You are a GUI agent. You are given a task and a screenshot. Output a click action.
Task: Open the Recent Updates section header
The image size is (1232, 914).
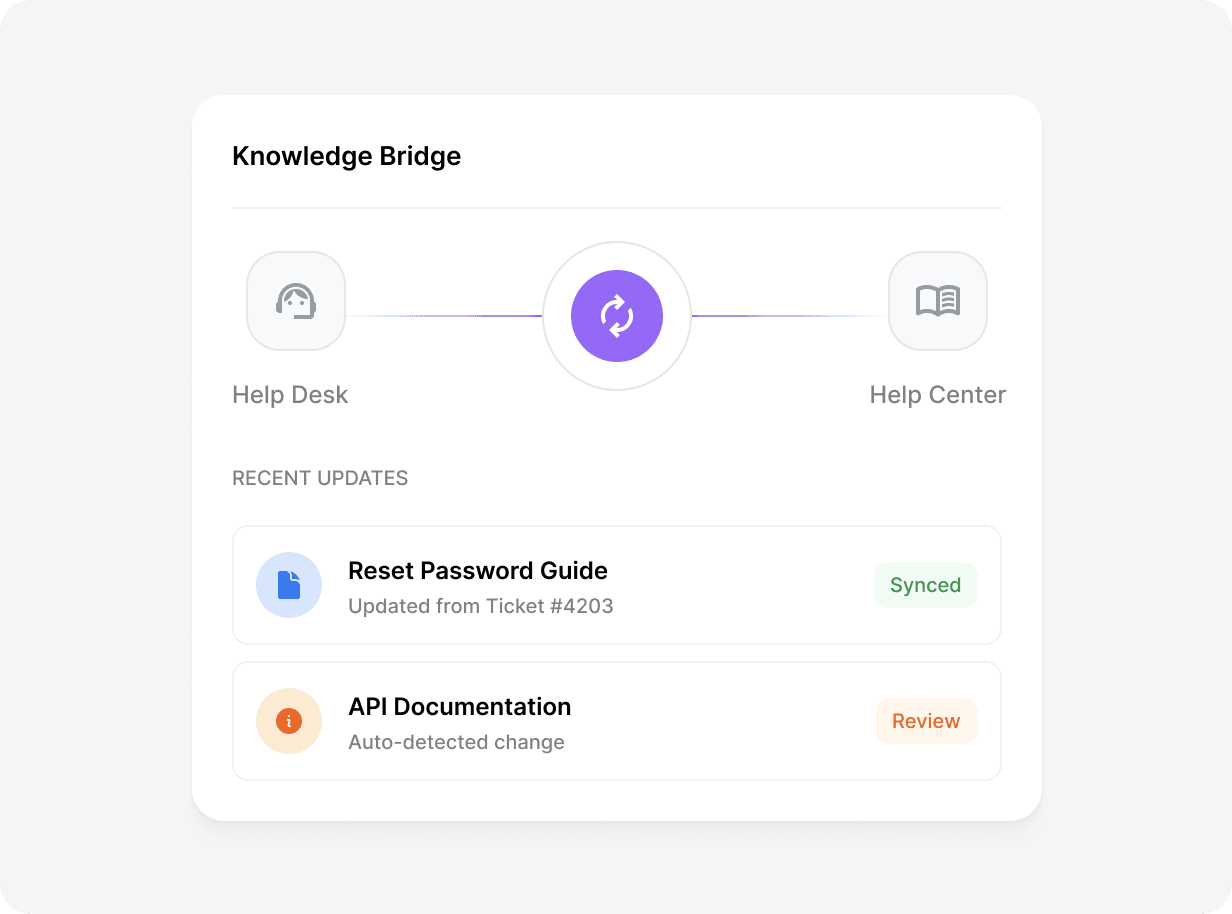click(x=320, y=478)
